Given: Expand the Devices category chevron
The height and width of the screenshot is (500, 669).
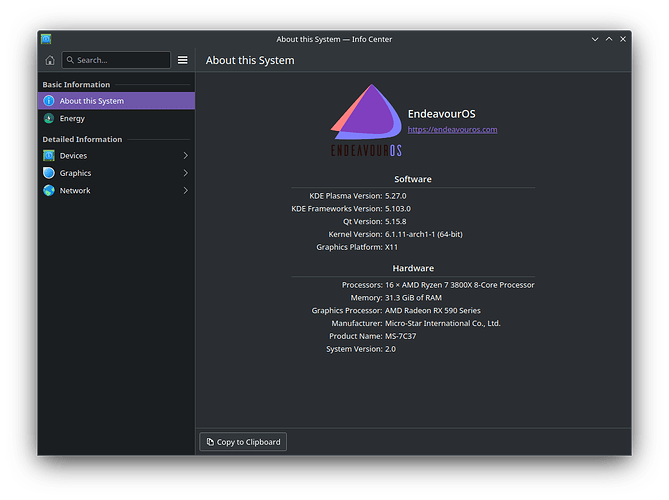Looking at the screenshot, I should 186,155.
